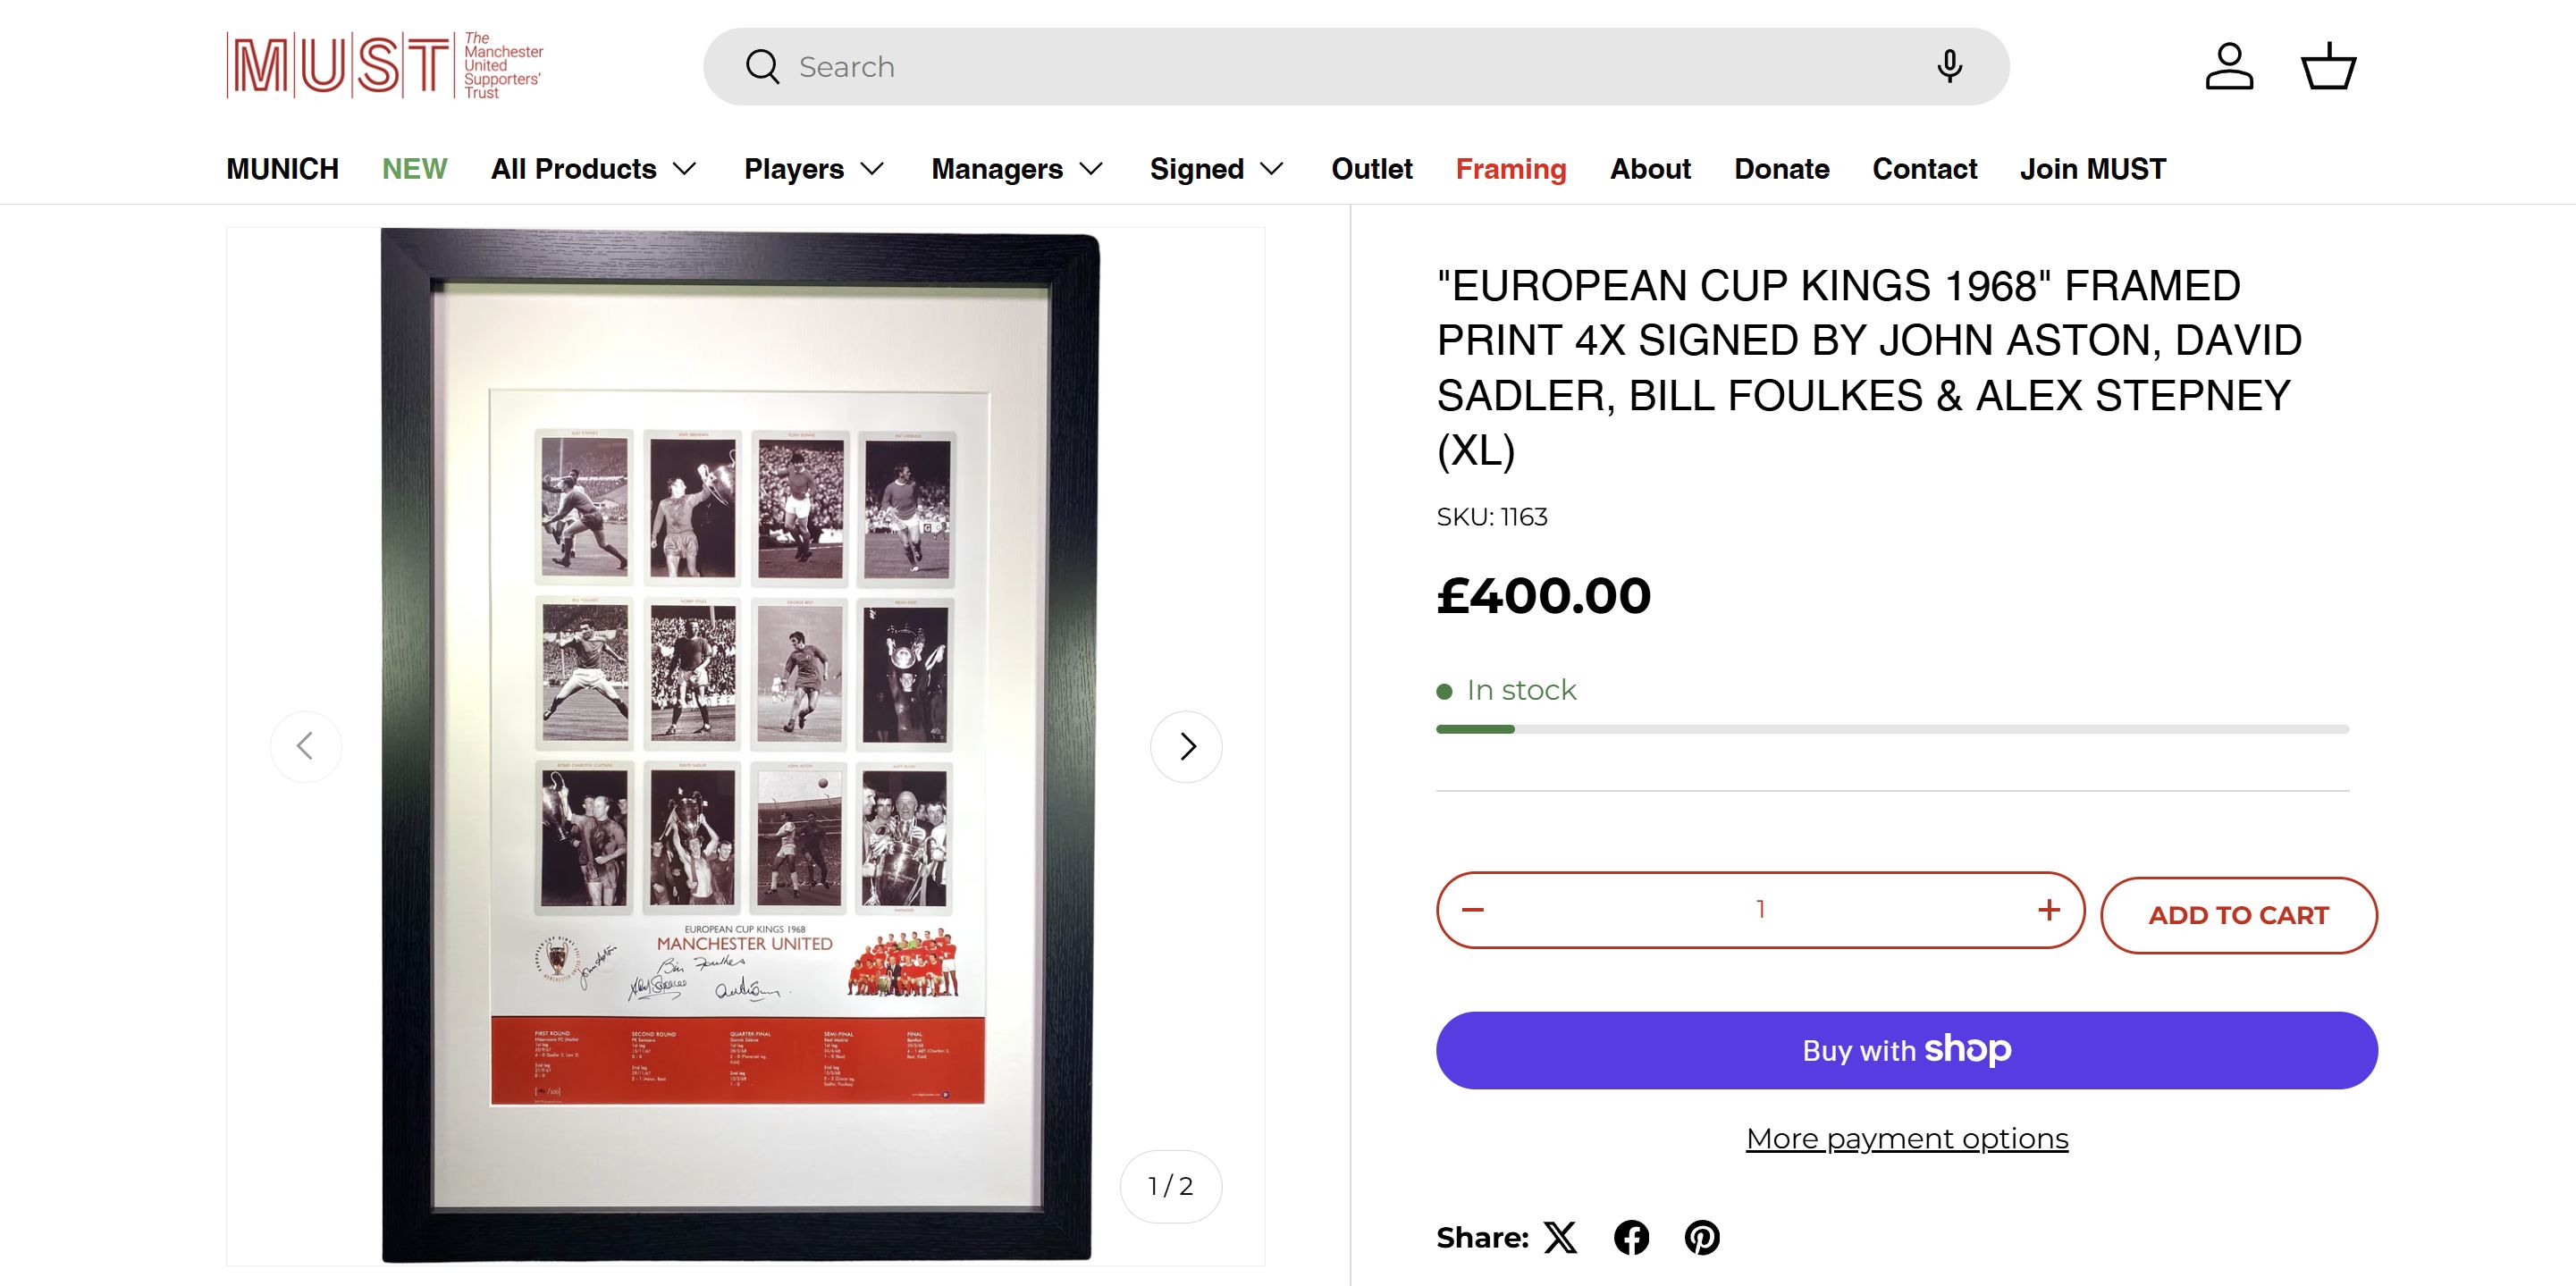The width and height of the screenshot is (2576, 1286).
Task: Open the Signed dropdown menu
Action: 1216,169
